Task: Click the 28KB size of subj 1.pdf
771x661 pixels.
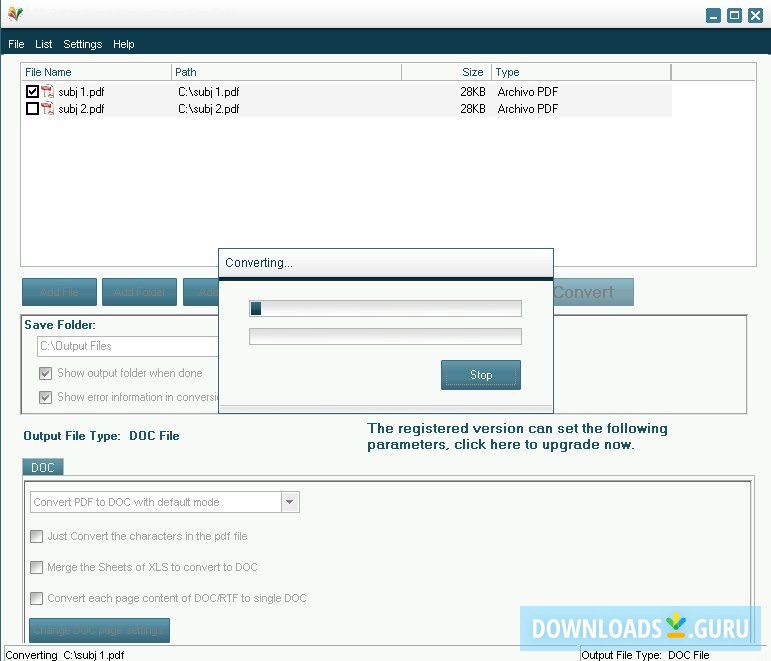Action: [473, 92]
